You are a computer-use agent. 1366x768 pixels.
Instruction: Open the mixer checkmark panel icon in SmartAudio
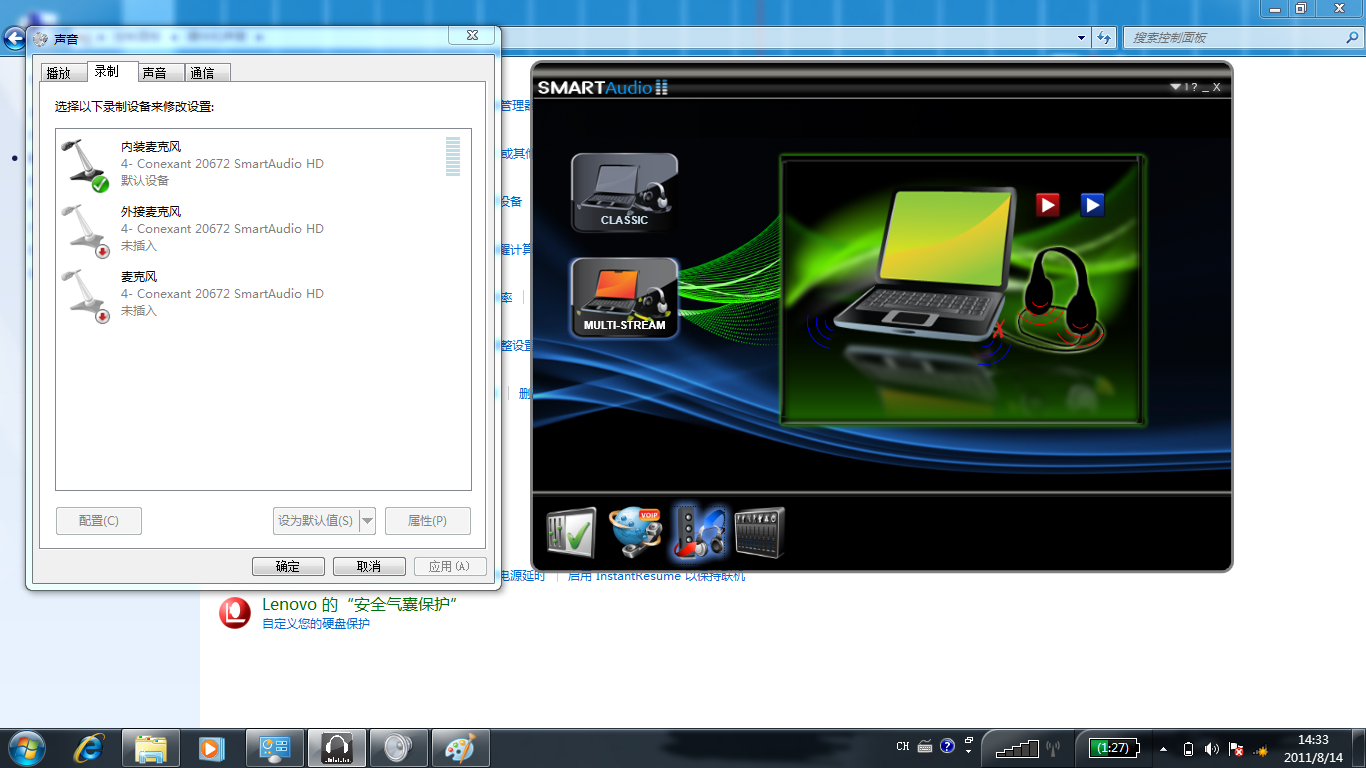571,532
